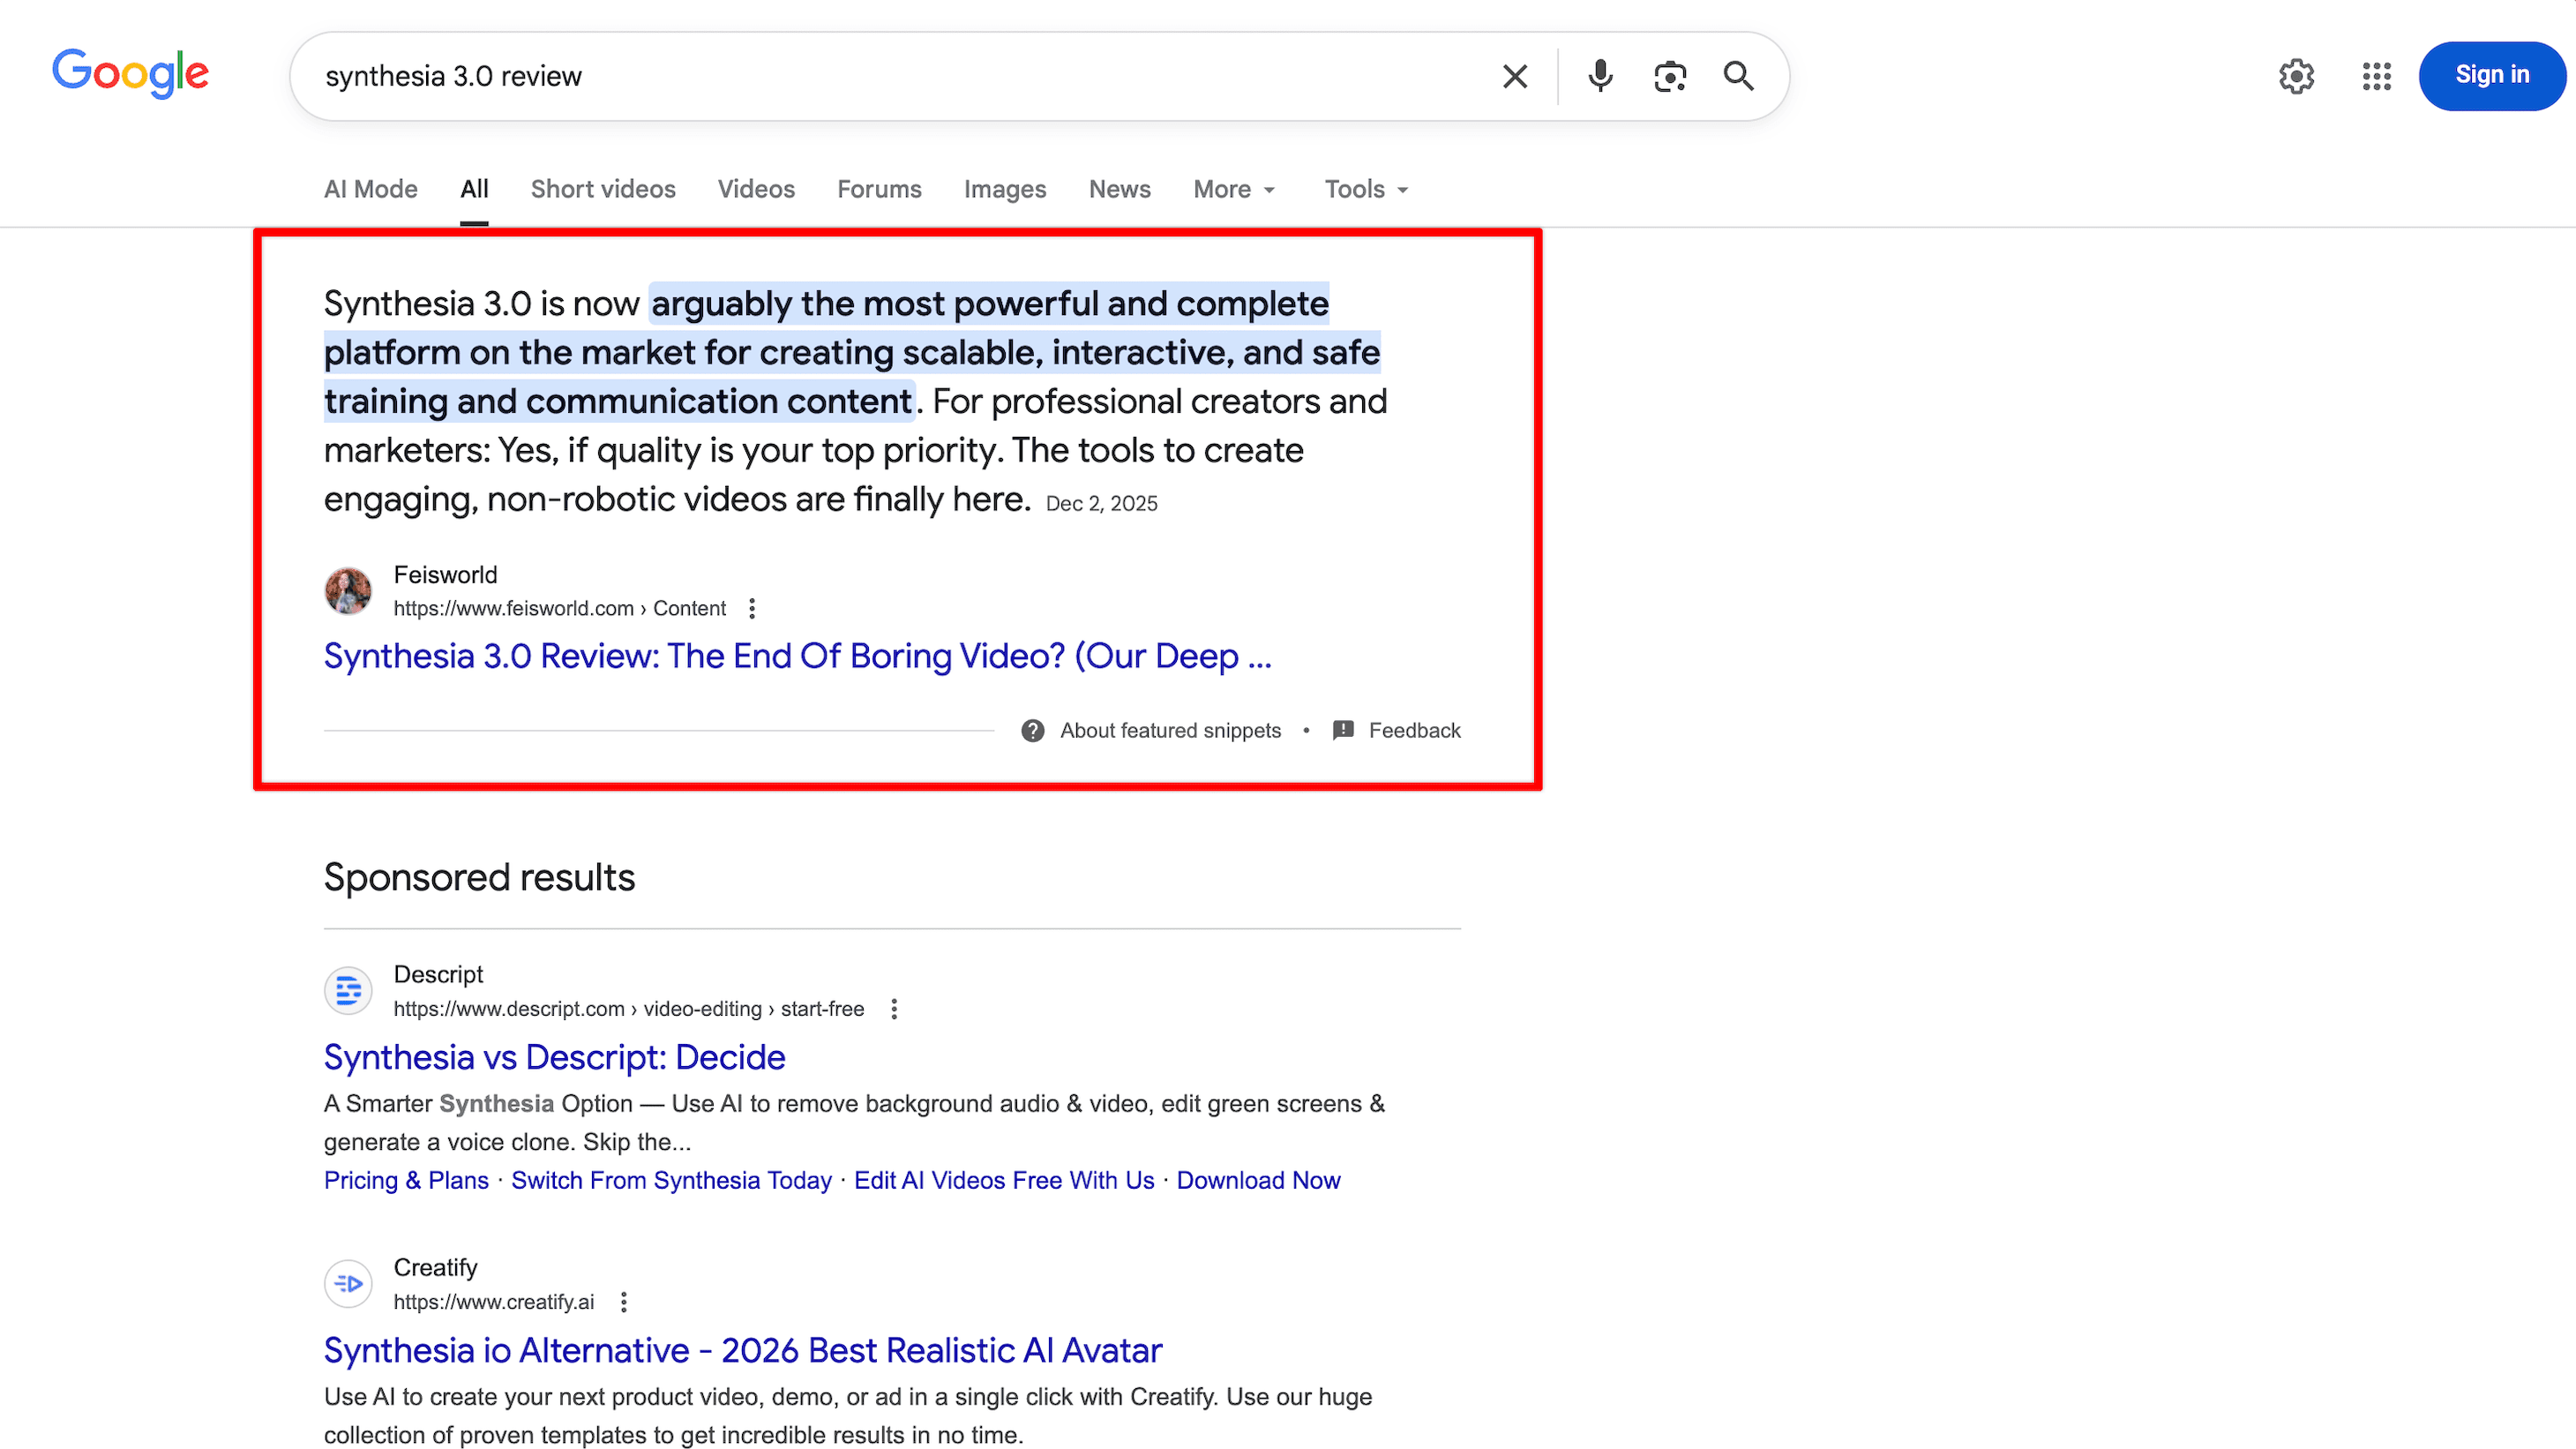Viewport: 2576px width, 1449px height.
Task: Open the Pricing & Plans sitelink
Action: click(406, 1180)
